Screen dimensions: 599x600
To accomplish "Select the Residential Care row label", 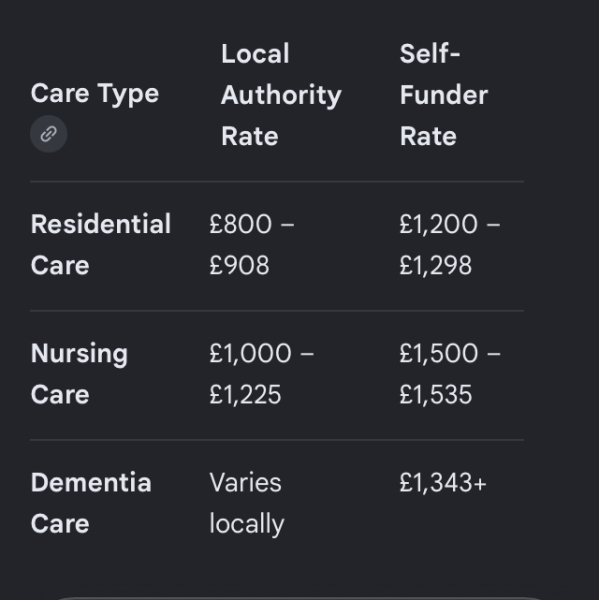I will coord(101,244).
